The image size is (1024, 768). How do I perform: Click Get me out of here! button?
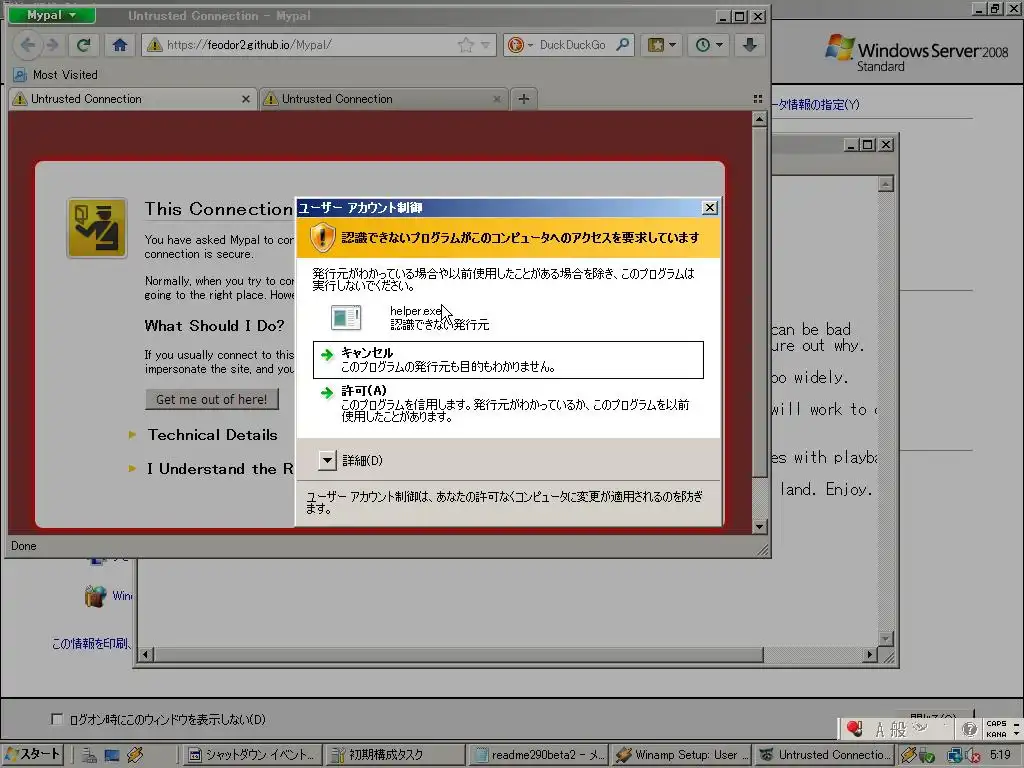pos(212,399)
